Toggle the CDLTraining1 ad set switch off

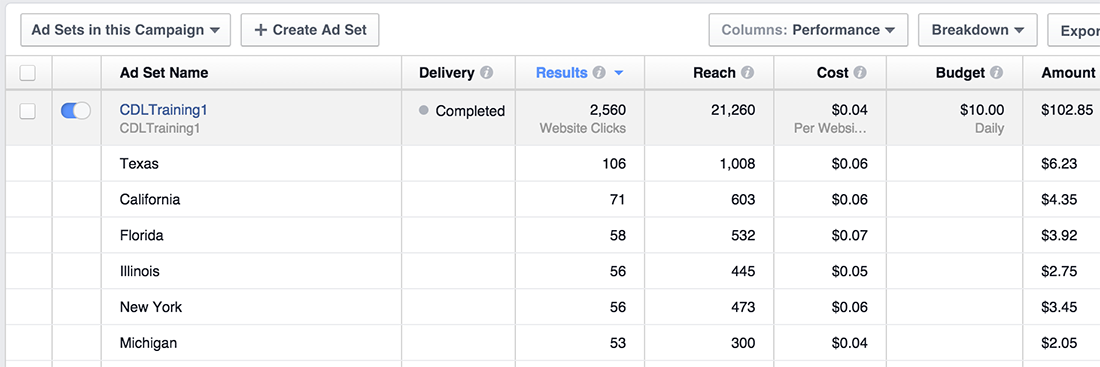point(76,110)
